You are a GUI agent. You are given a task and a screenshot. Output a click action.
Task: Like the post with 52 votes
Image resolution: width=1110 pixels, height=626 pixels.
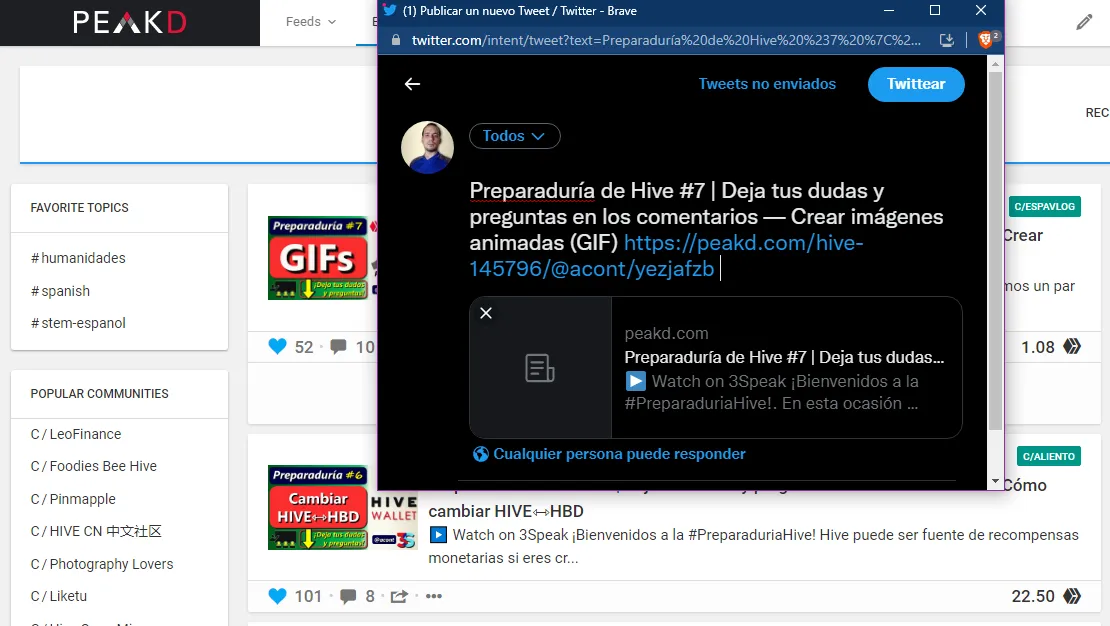pos(278,346)
